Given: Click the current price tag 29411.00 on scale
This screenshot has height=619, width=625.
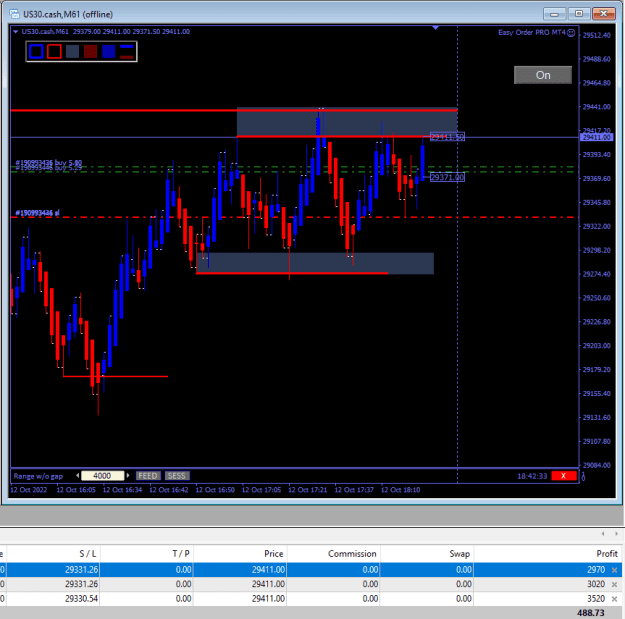Looking at the screenshot, I should pyautogui.click(x=596, y=137).
